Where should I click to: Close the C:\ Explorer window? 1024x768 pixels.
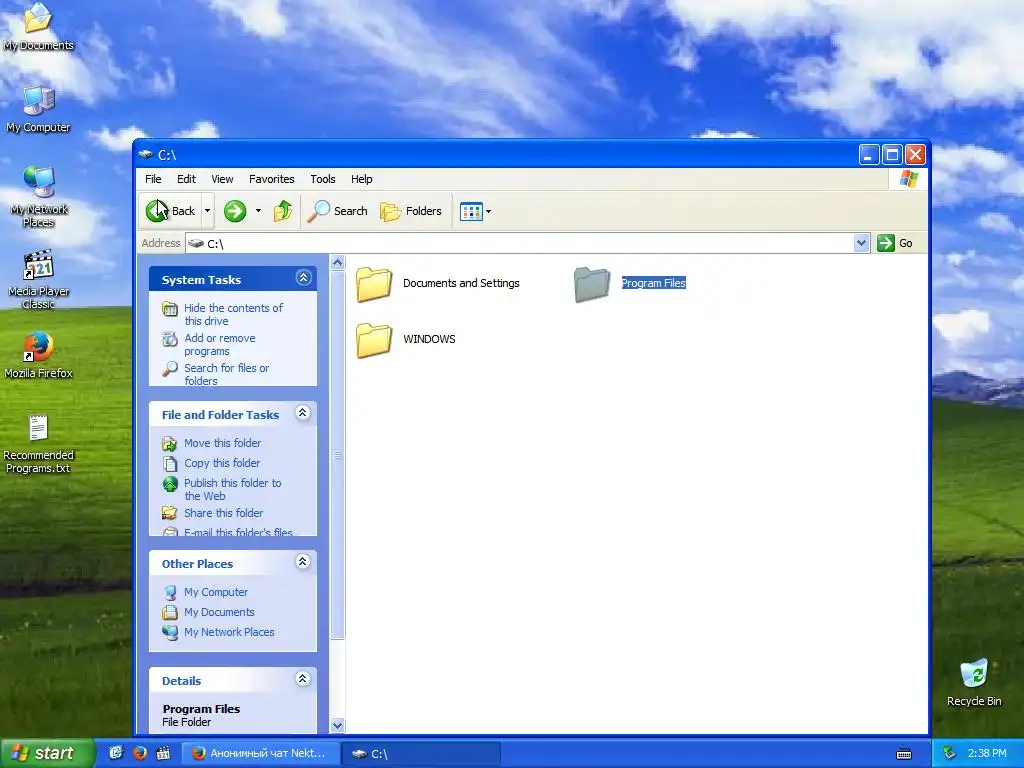[916, 155]
